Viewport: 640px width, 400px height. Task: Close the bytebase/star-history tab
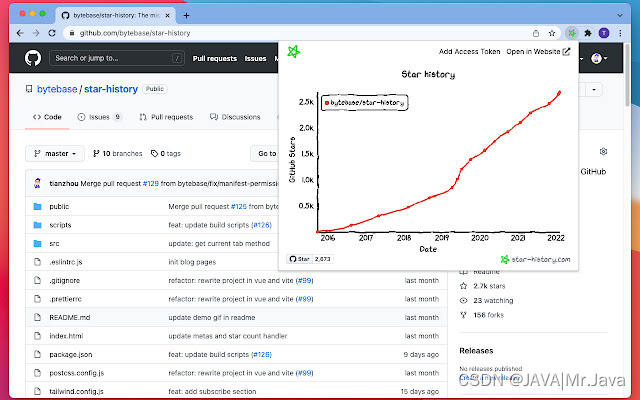pyautogui.click(x=167, y=16)
